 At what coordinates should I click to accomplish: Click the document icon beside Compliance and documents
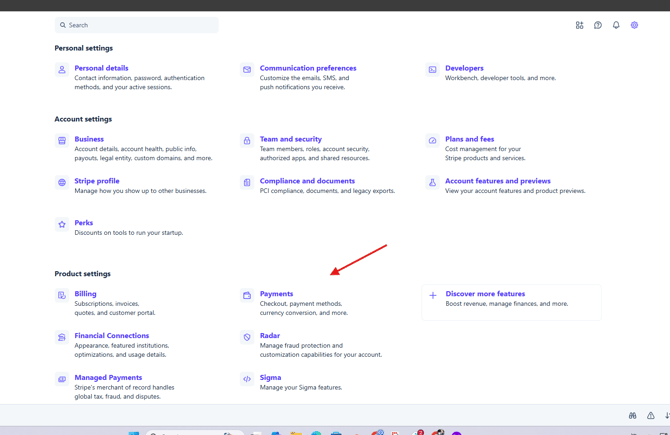(x=247, y=182)
